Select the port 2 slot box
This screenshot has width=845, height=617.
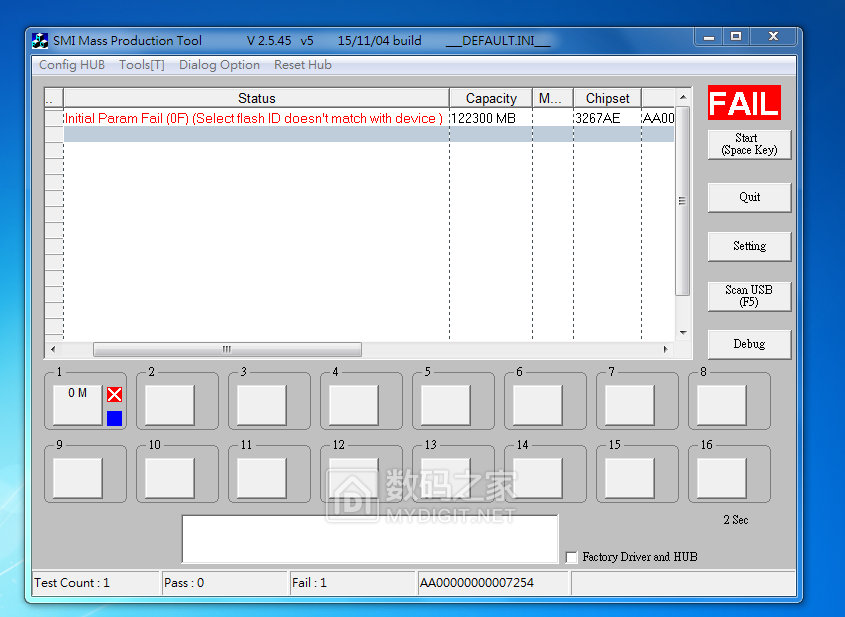pyautogui.click(x=169, y=404)
